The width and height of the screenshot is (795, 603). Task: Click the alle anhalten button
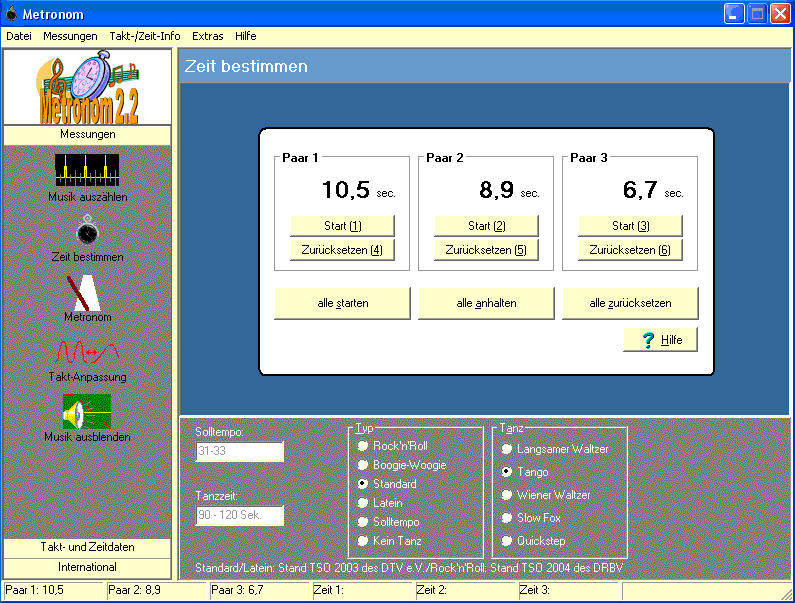(486, 303)
